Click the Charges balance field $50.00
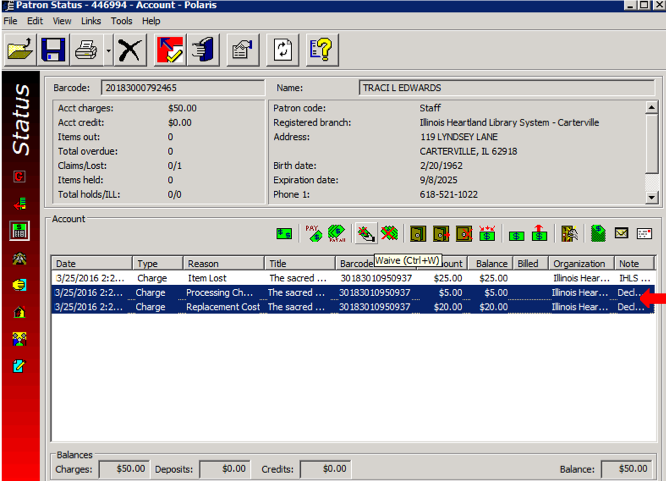Screen dimensions: 666x481 pos(124,469)
